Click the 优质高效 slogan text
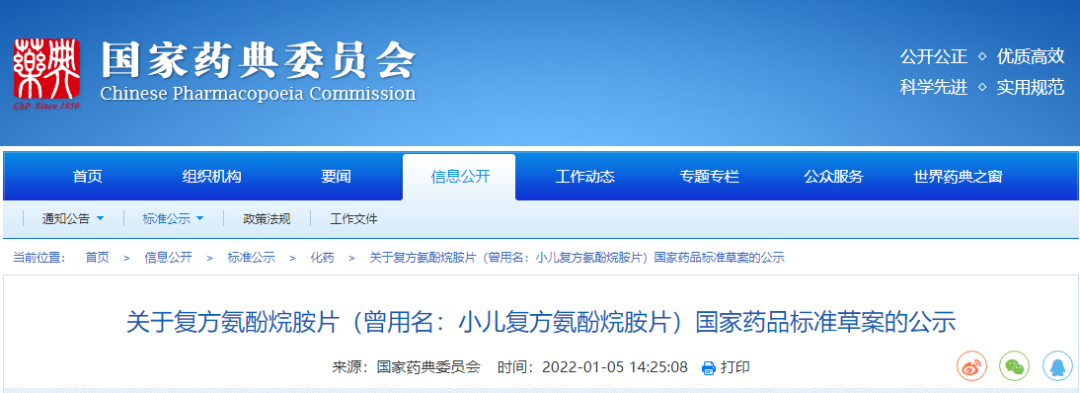 coord(1030,56)
